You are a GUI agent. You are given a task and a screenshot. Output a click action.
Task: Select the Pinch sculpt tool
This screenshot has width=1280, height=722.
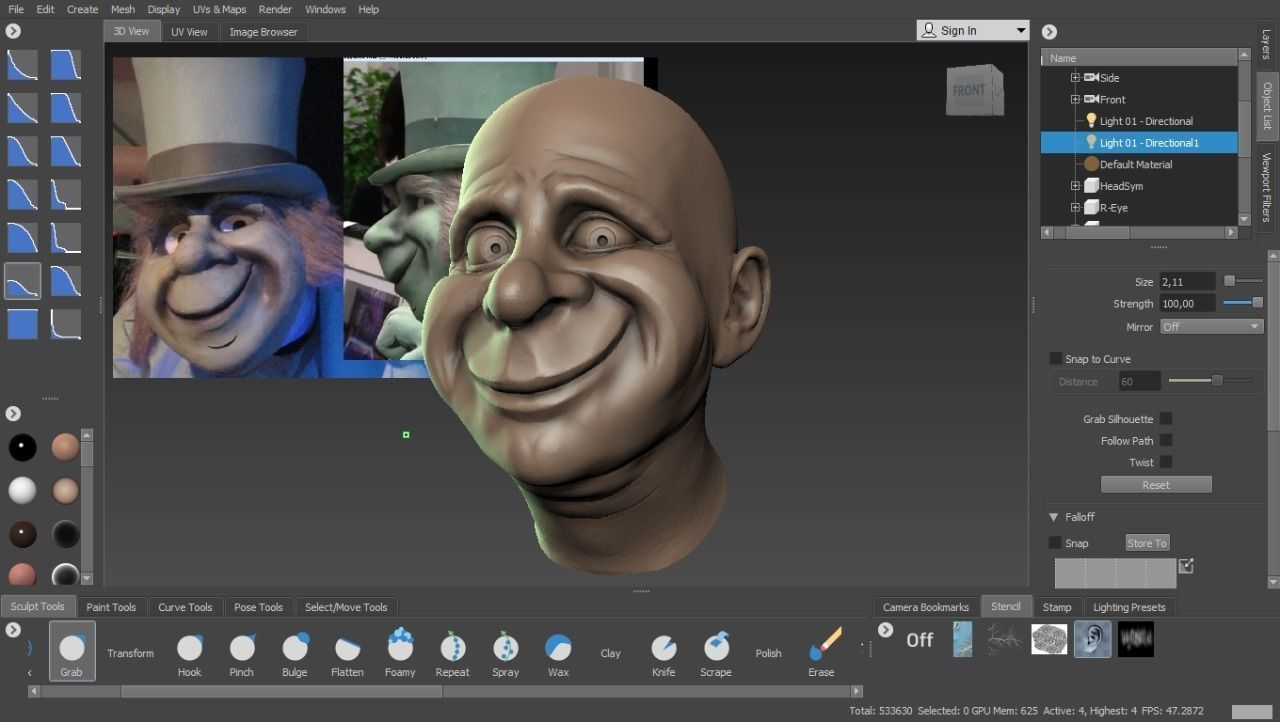[242, 653]
